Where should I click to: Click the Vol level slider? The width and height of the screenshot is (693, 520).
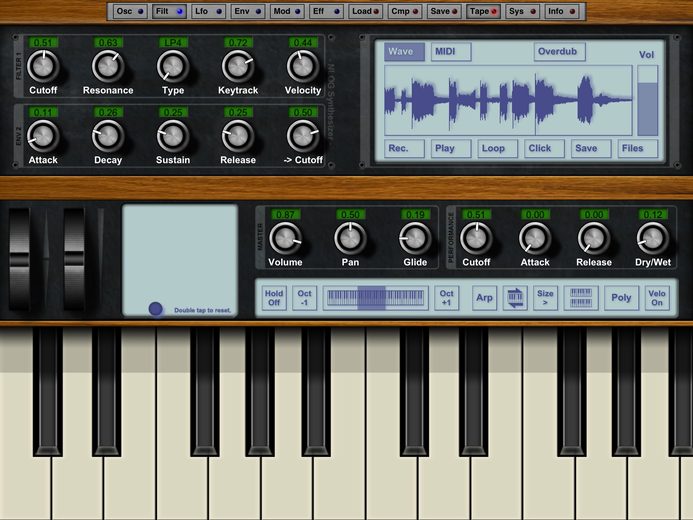(x=647, y=101)
